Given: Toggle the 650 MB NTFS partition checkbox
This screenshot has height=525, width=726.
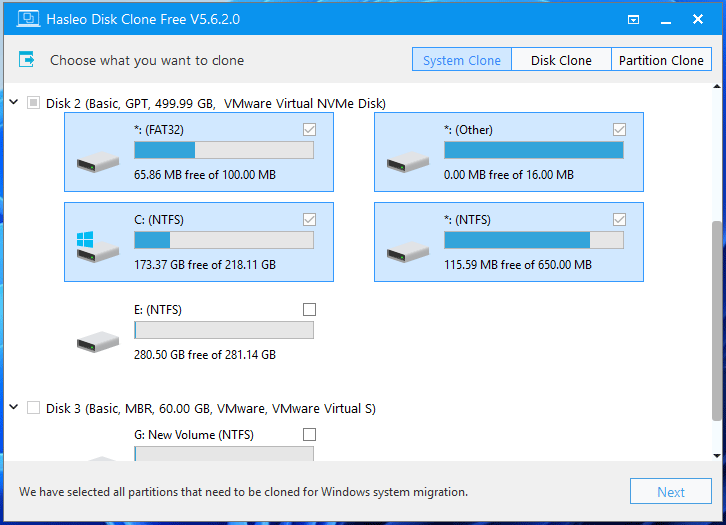Looking at the screenshot, I should [620, 219].
